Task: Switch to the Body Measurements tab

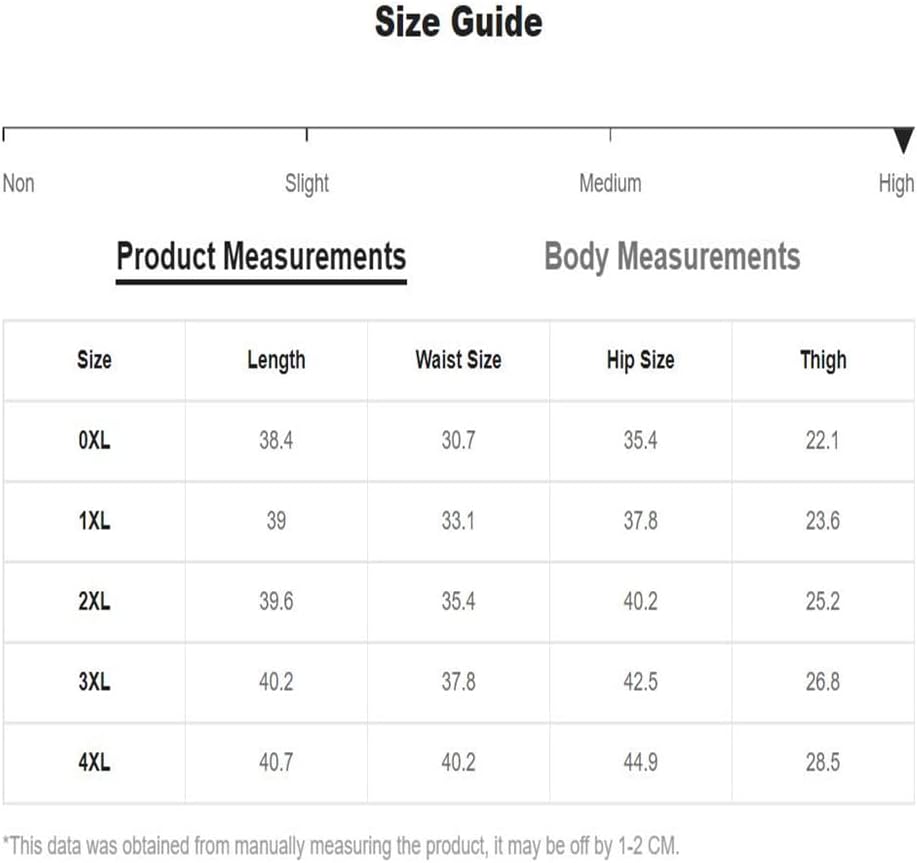Action: click(672, 257)
